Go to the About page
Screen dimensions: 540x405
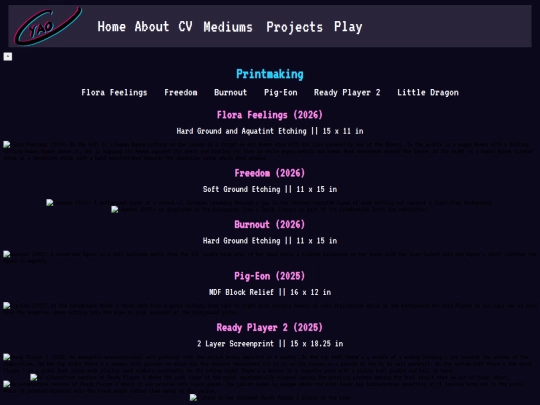[152, 27]
